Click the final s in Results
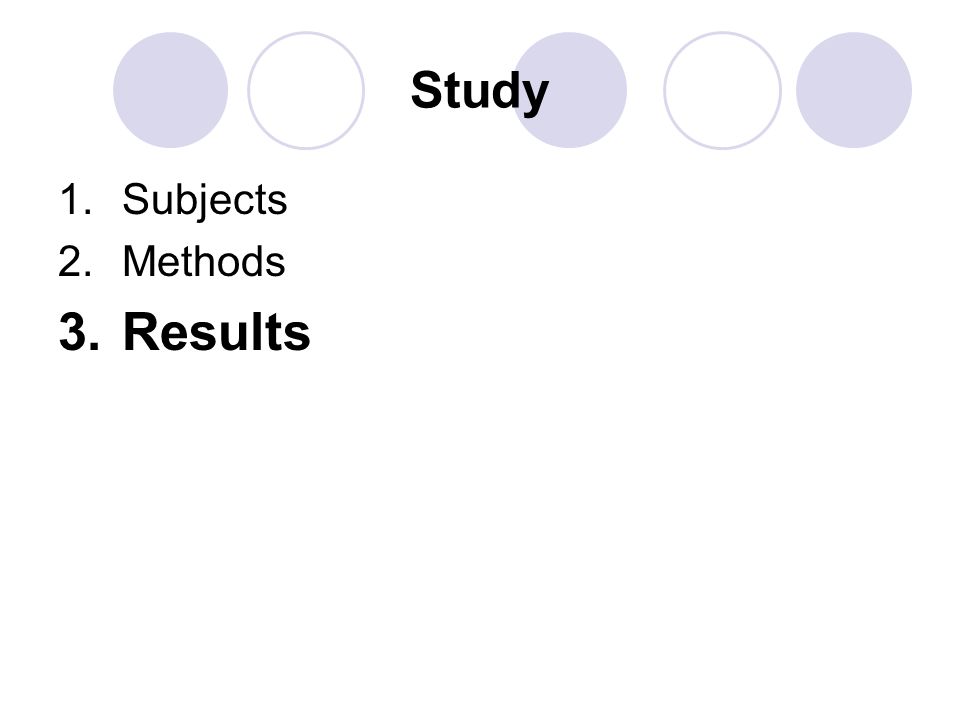The width and height of the screenshot is (960, 720). pyautogui.click(x=298, y=337)
